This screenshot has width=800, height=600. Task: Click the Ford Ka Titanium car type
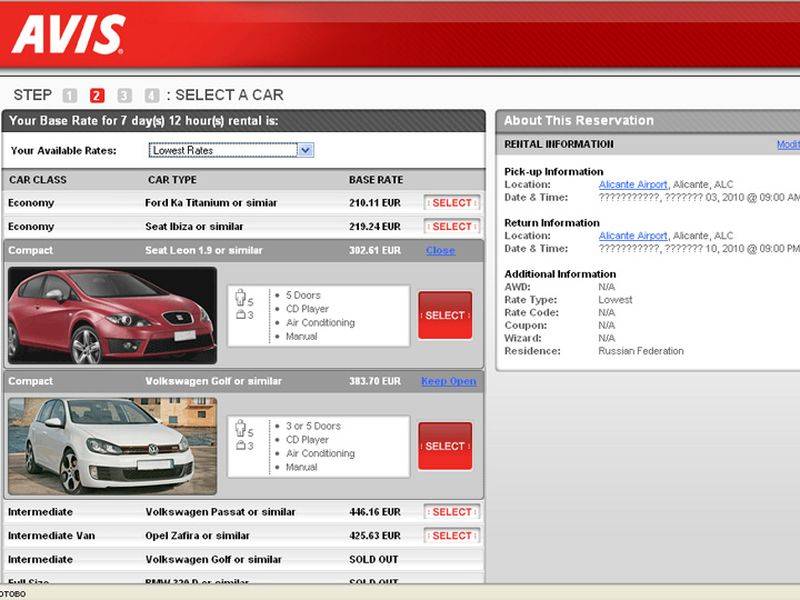tap(211, 203)
